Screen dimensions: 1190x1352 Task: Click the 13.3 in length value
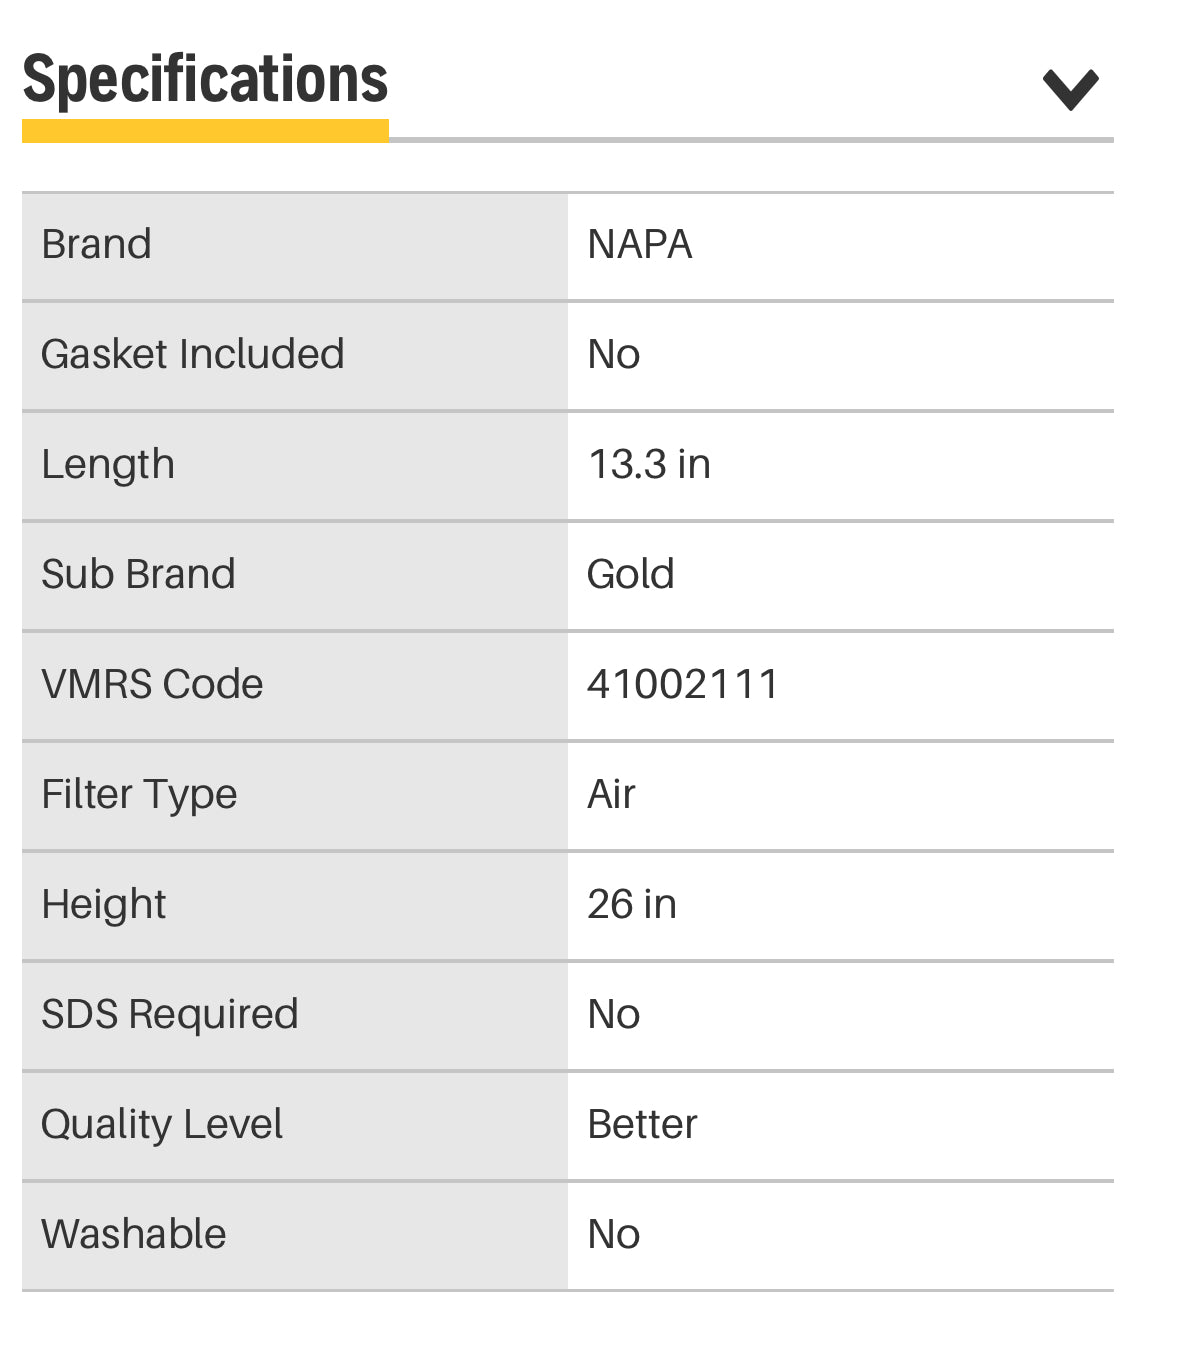coord(649,464)
